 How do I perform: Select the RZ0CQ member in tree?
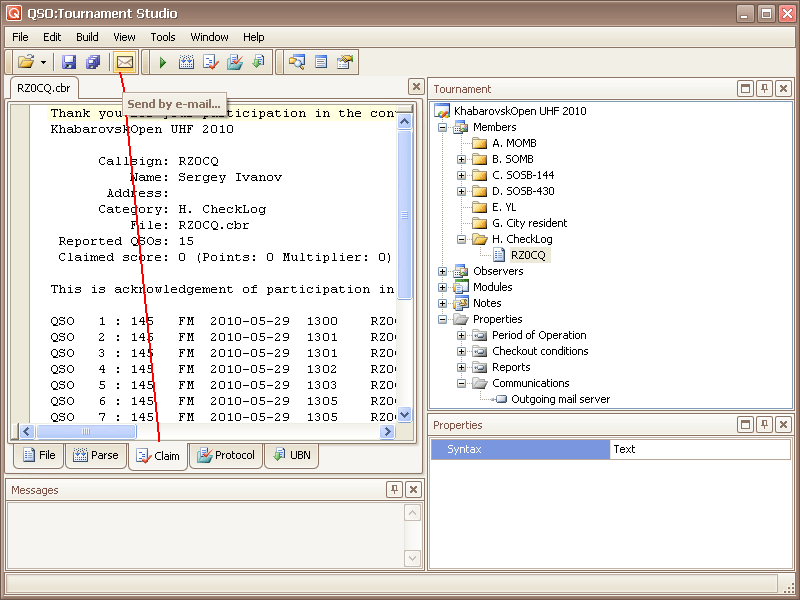(x=530, y=255)
